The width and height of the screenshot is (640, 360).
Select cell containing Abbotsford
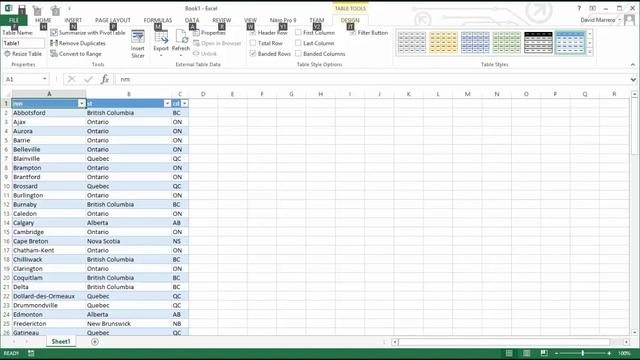click(x=49, y=113)
